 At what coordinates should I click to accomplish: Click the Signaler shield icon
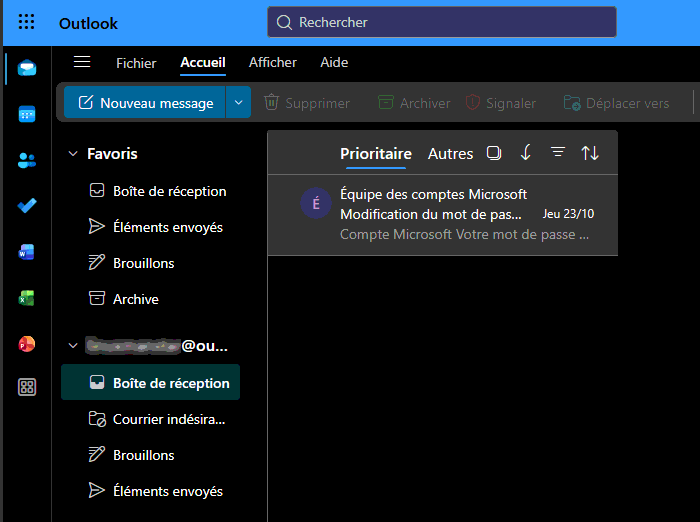tap(472, 103)
